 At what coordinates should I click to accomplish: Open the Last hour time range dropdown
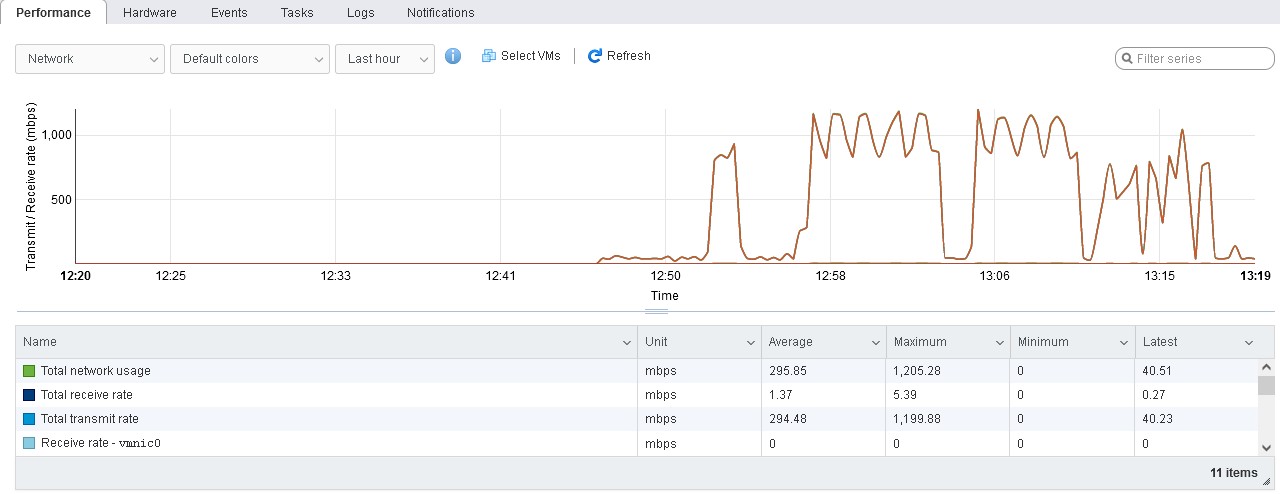click(385, 59)
